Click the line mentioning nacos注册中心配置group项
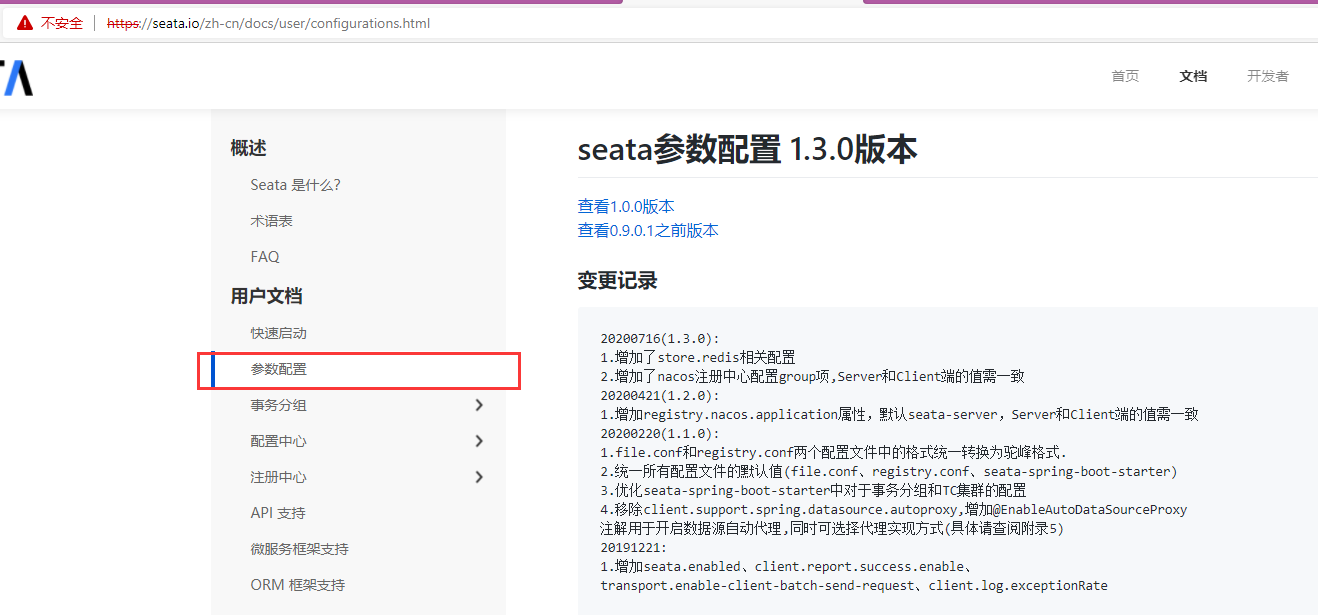The height and width of the screenshot is (615, 1318). [812, 377]
